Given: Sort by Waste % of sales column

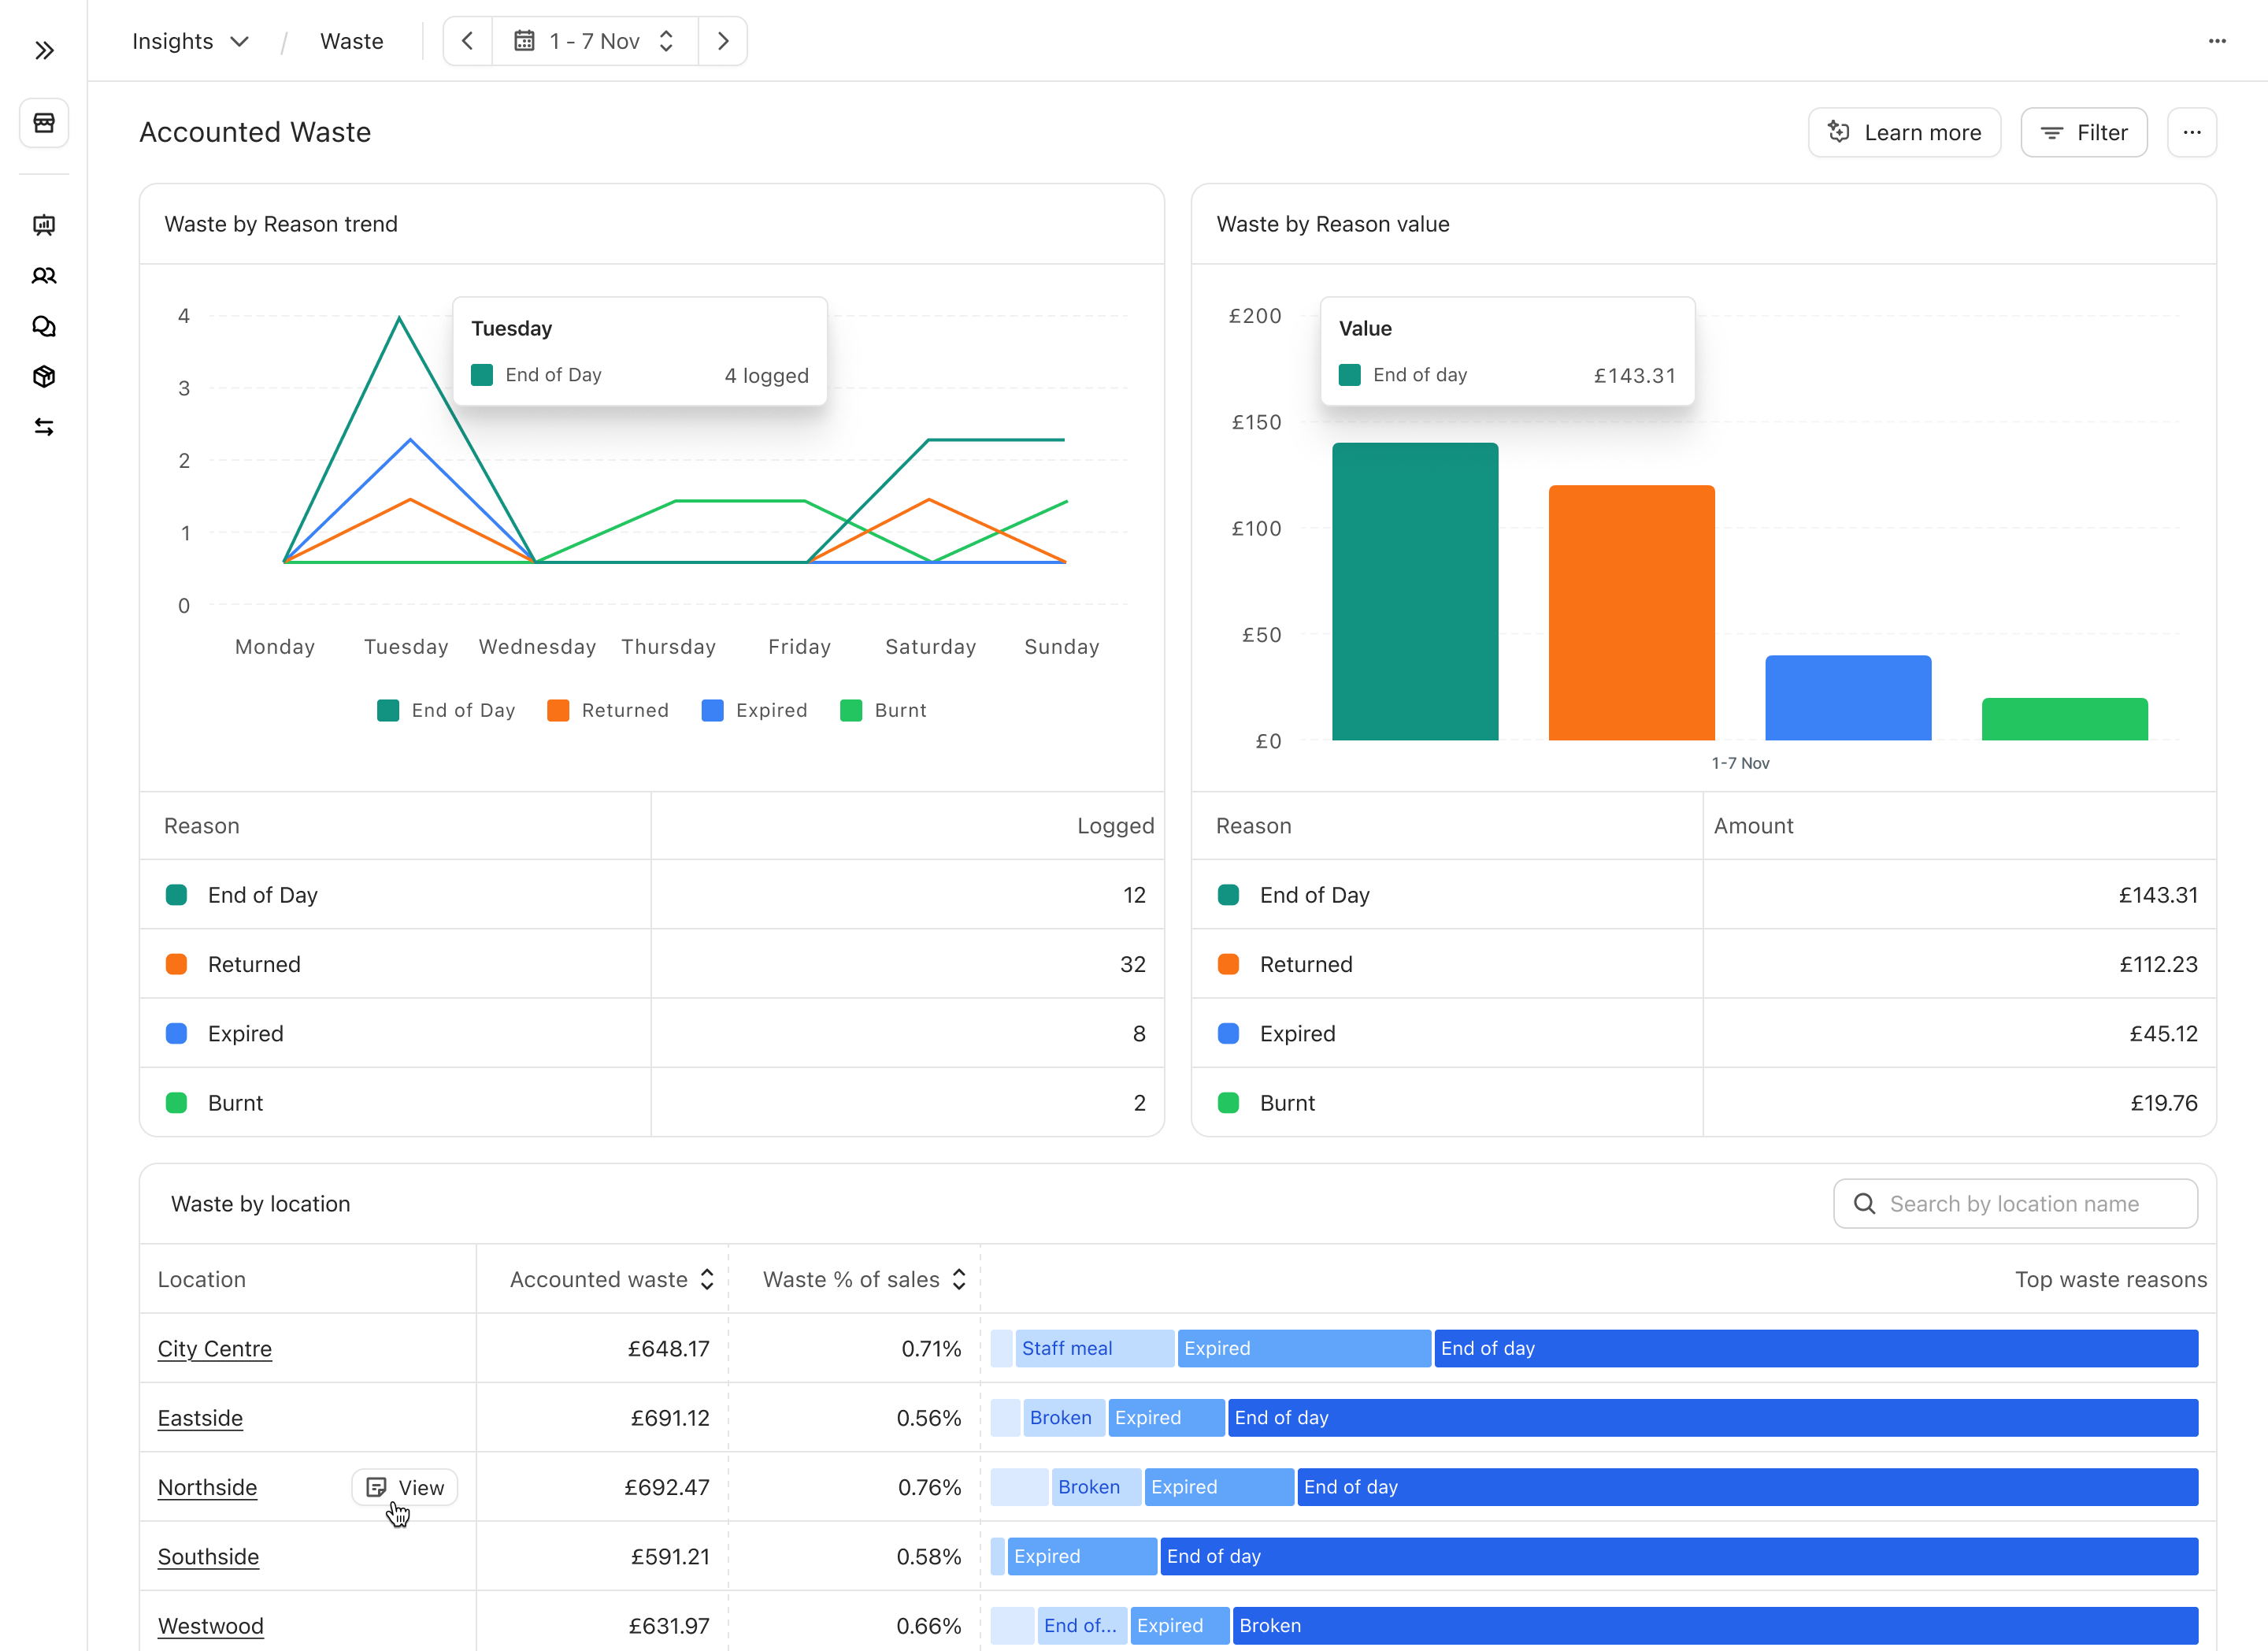Looking at the screenshot, I should click(864, 1280).
